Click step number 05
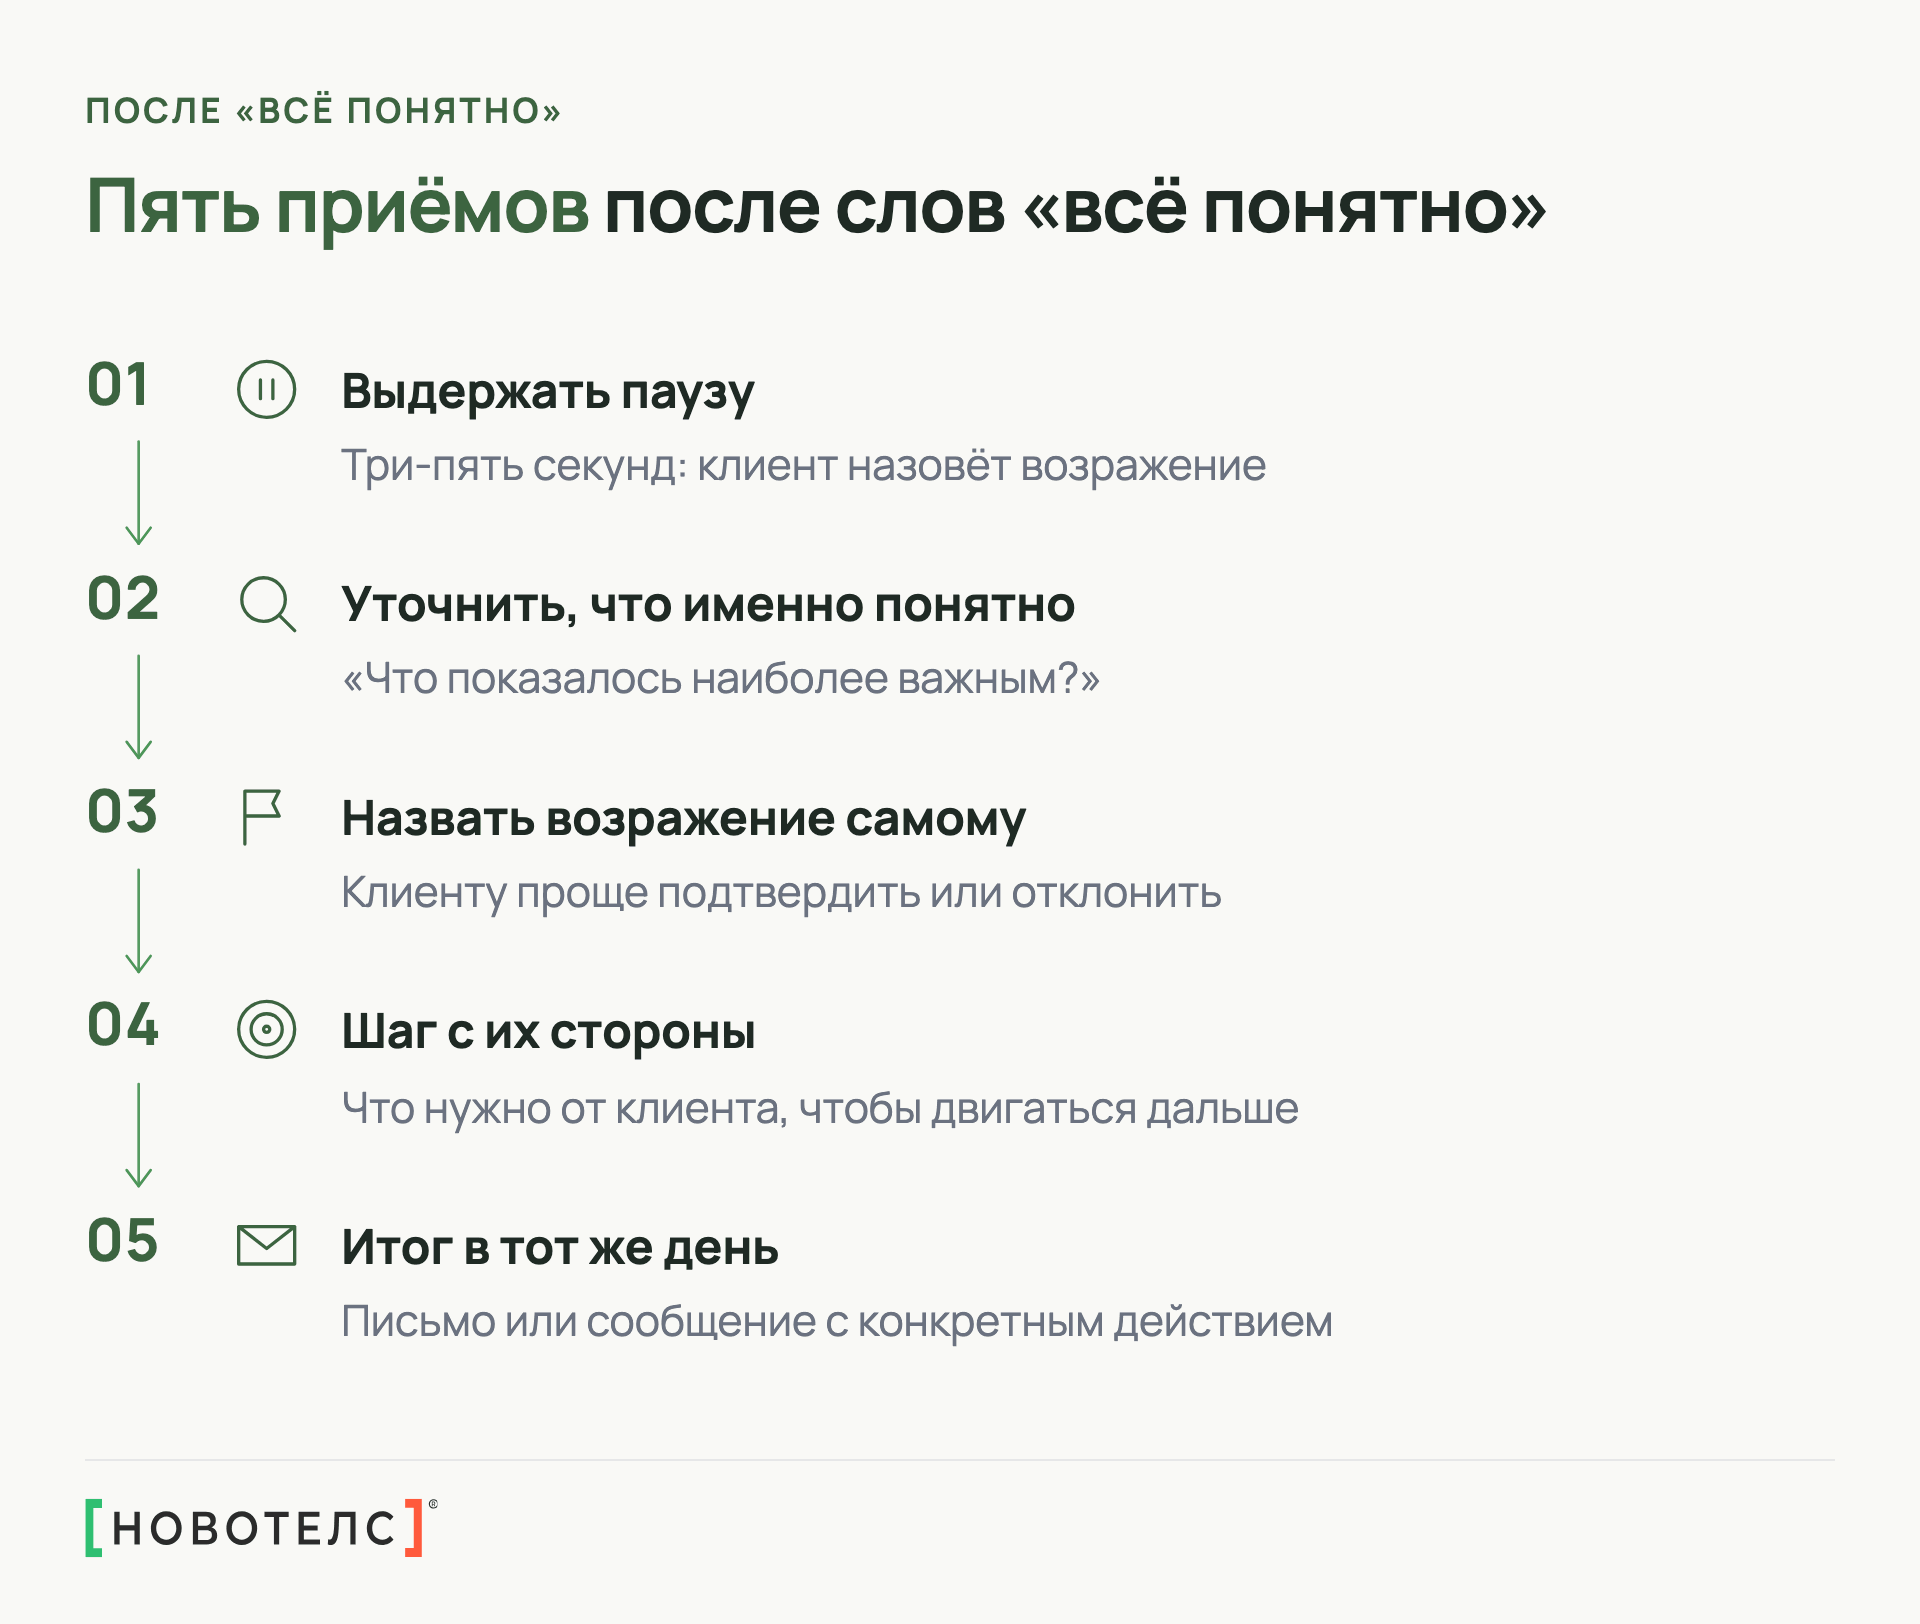Viewport: 1920px width, 1624px height. pyautogui.click(x=123, y=1241)
